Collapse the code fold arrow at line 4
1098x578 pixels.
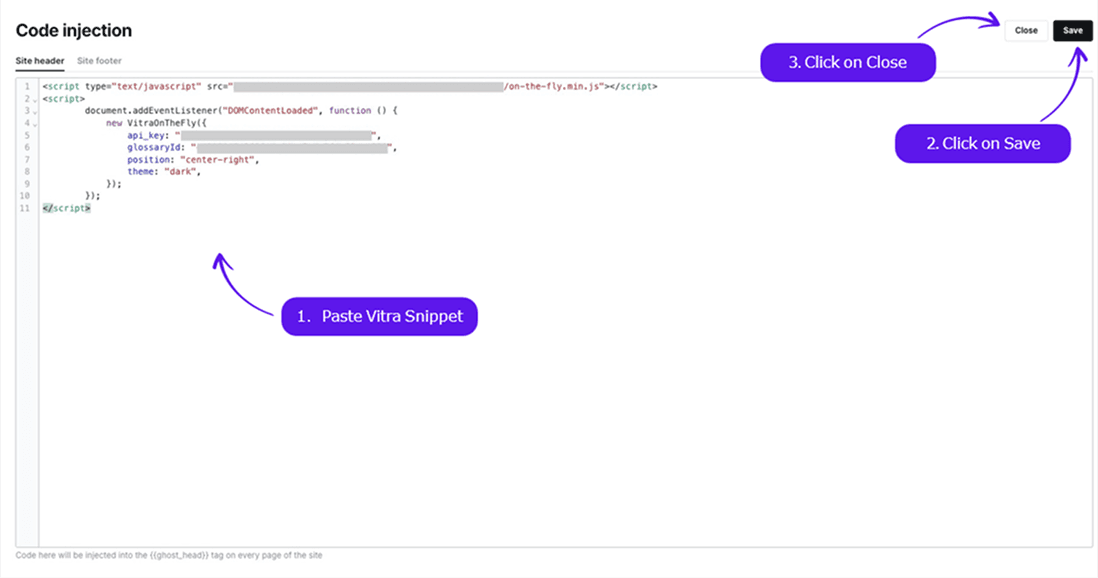pos(35,125)
